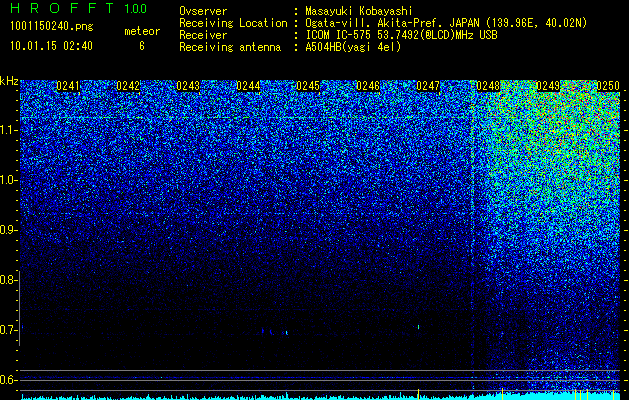Select the filename 1001150240.png

click(x=52, y=26)
